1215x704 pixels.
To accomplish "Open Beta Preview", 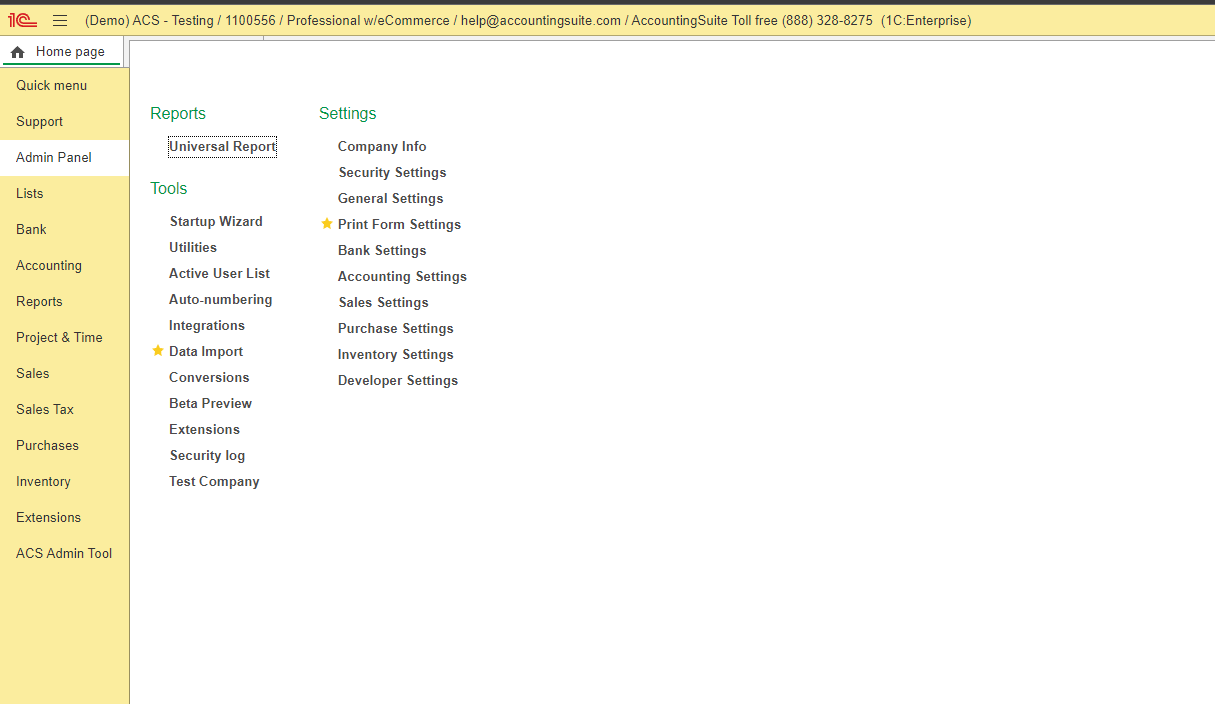I will click(x=210, y=404).
